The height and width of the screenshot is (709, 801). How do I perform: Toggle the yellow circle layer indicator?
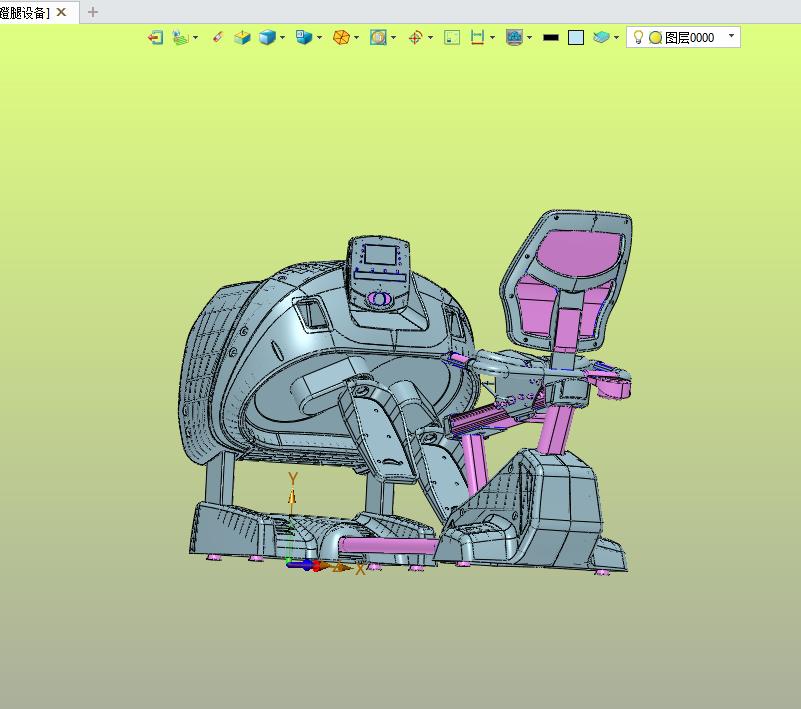[655, 37]
